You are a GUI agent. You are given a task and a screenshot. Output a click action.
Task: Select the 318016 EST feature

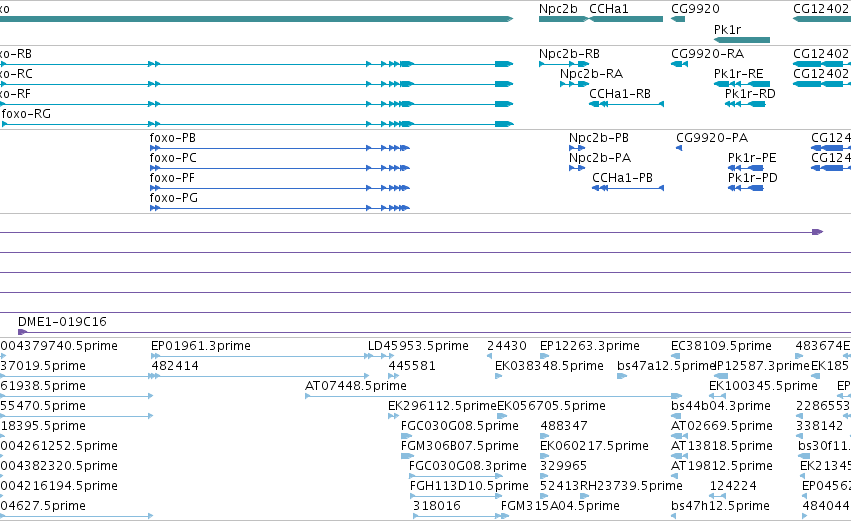tap(459, 516)
